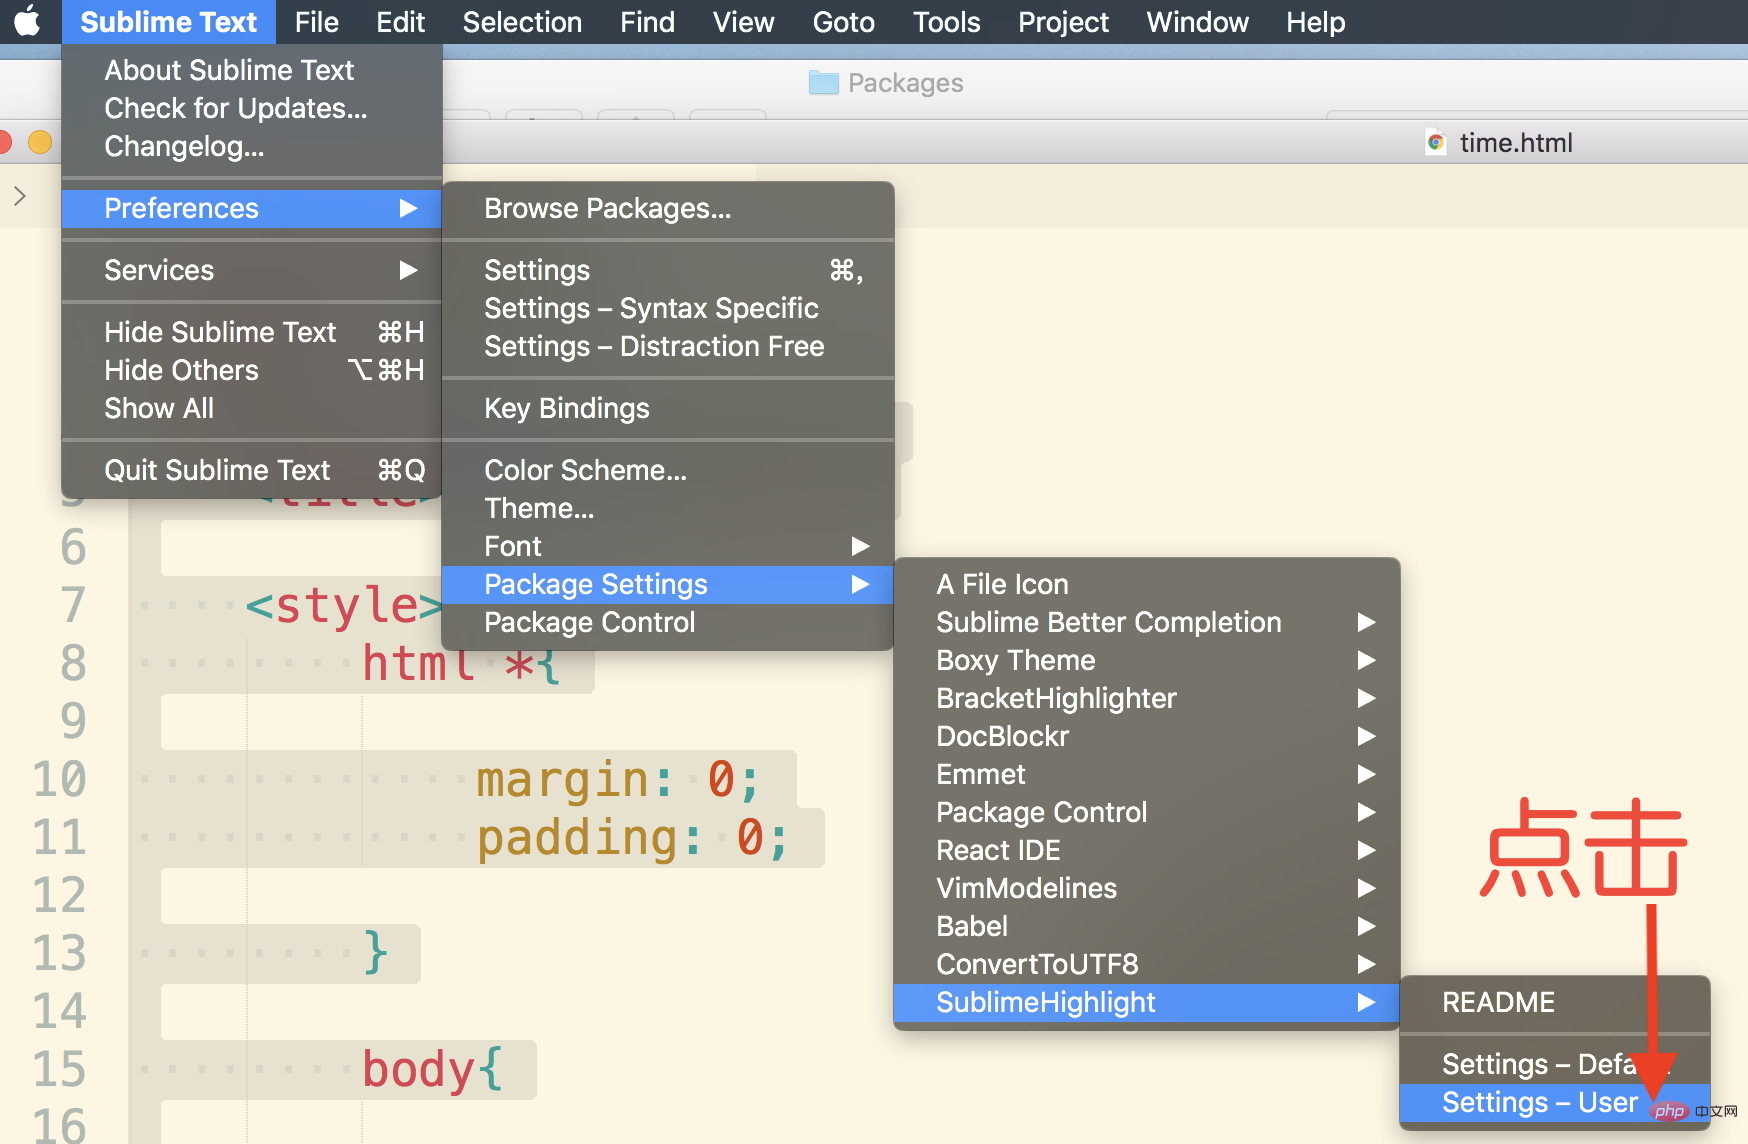1748x1144 pixels.
Task: Open Boxy Theme package settings
Action: [1147, 660]
